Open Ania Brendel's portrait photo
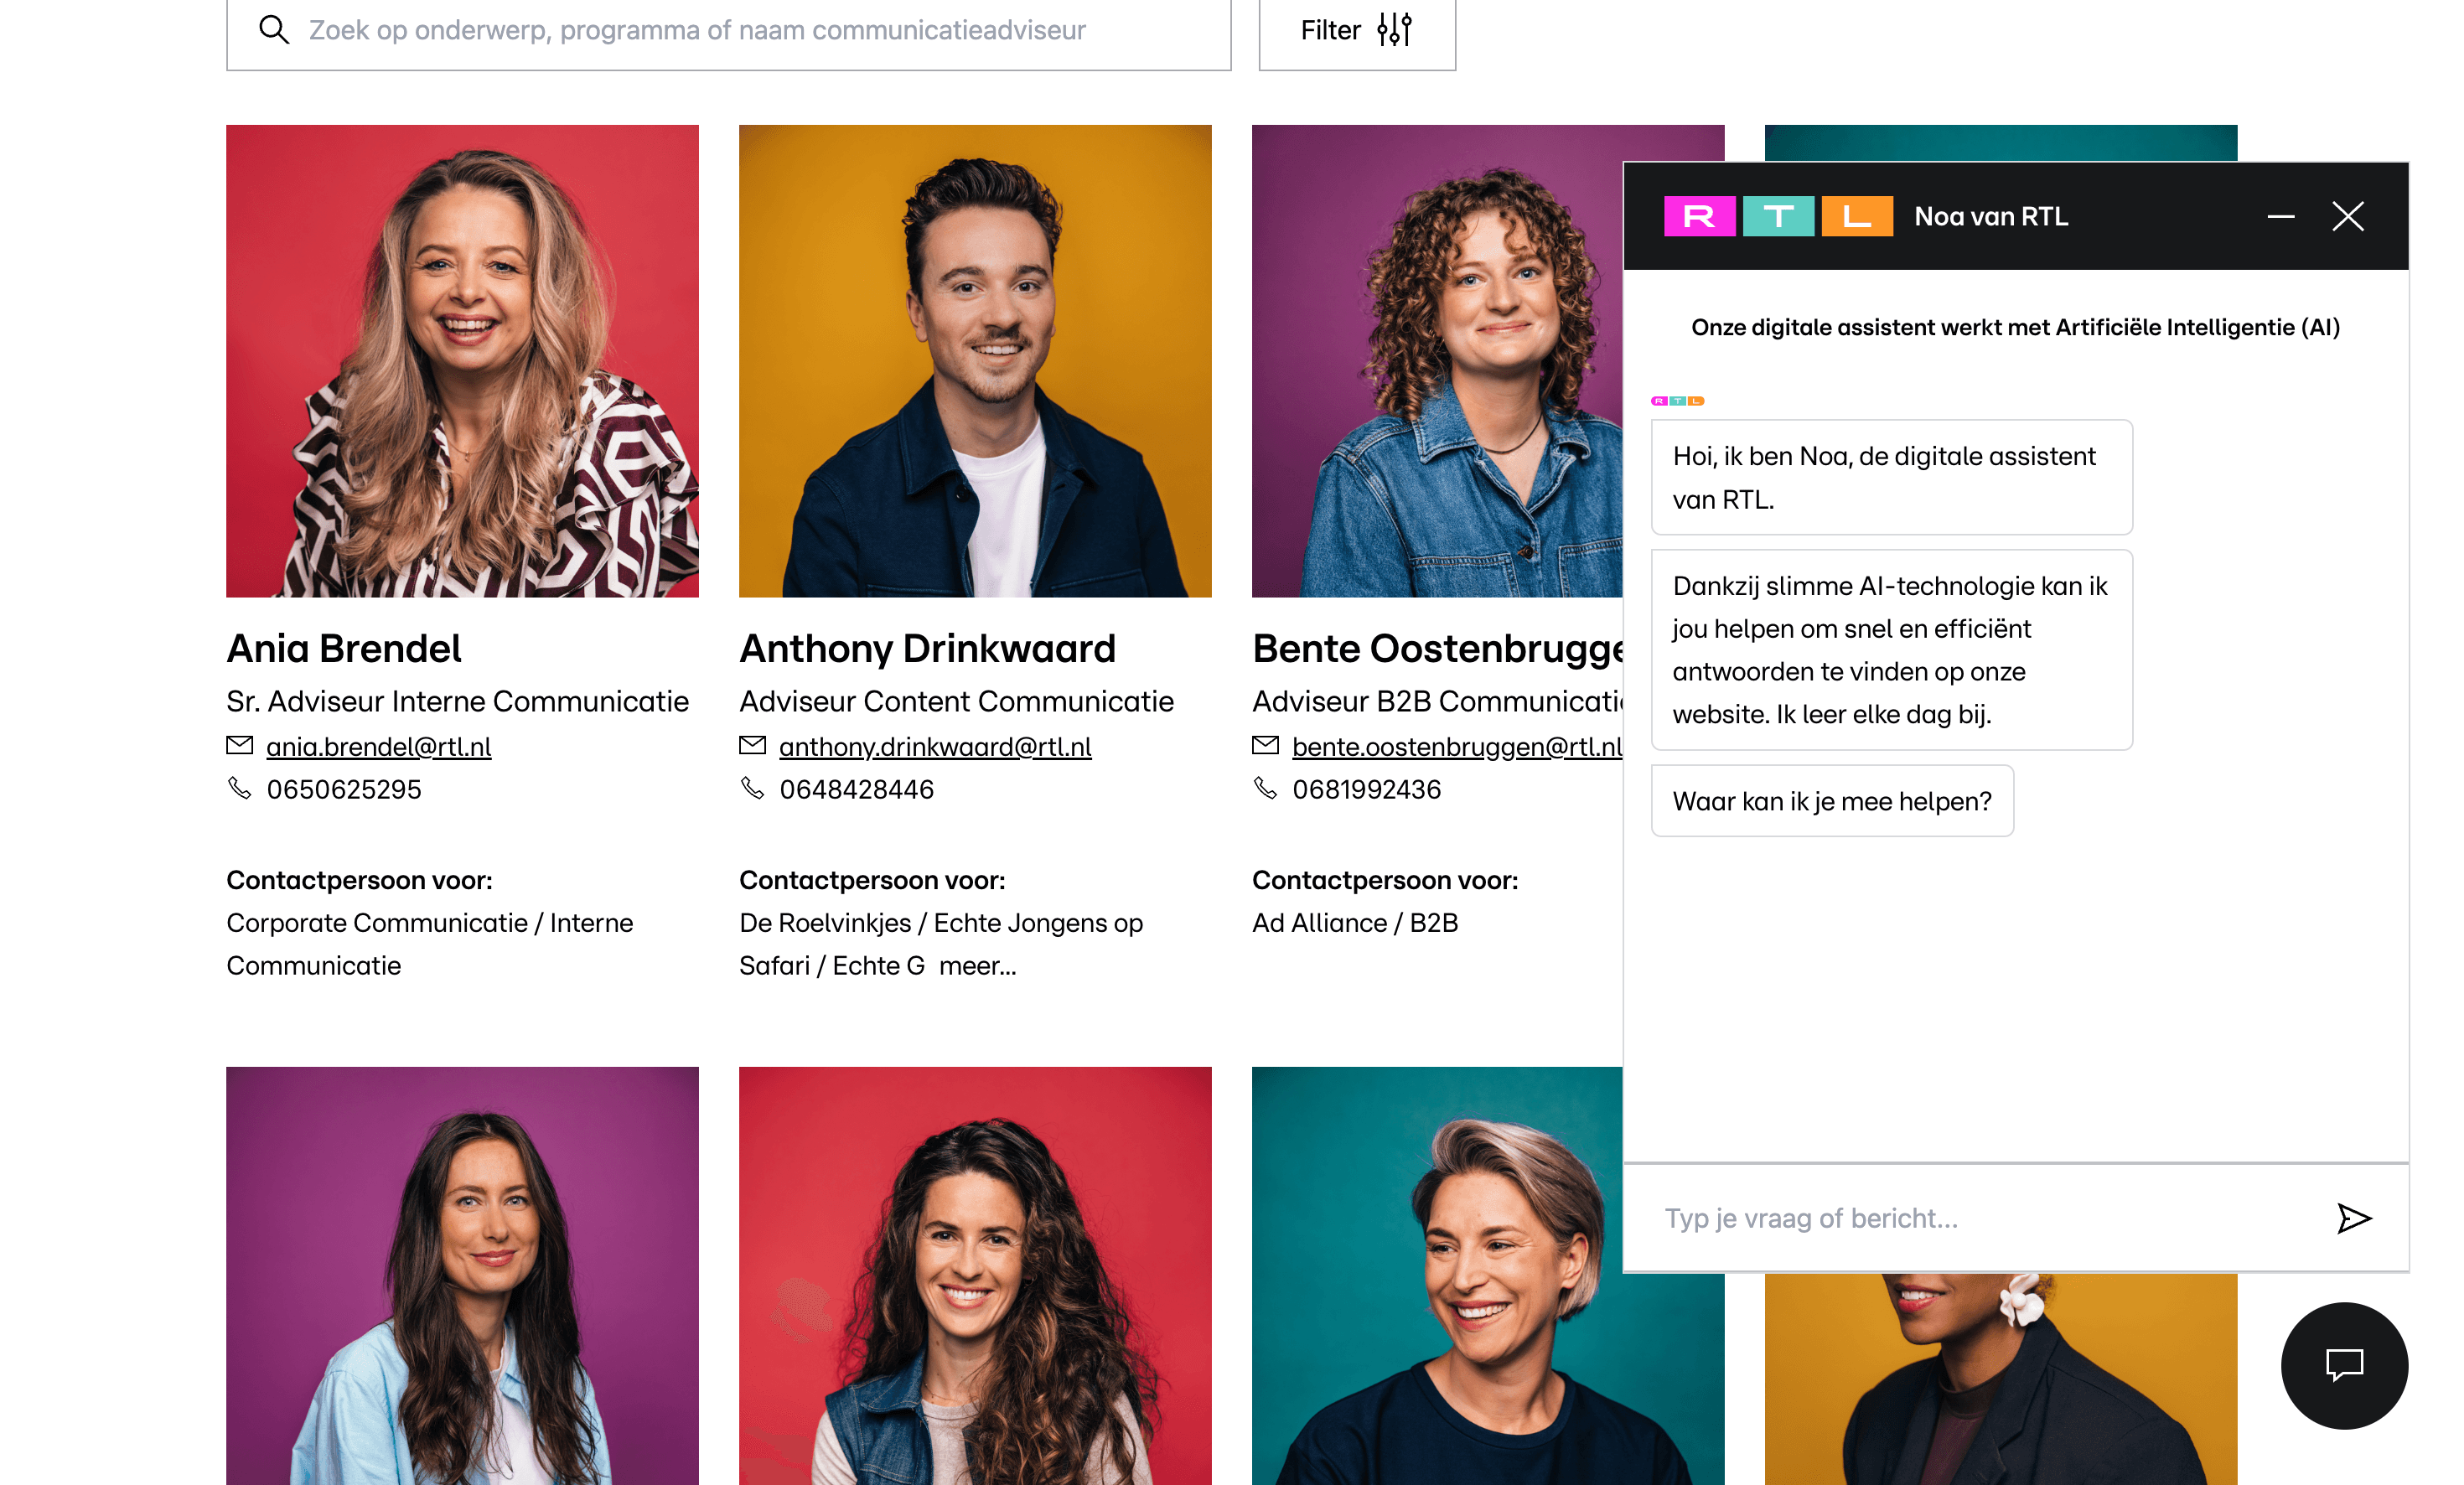This screenshot has width=2464, height=1485. (462, 361)
